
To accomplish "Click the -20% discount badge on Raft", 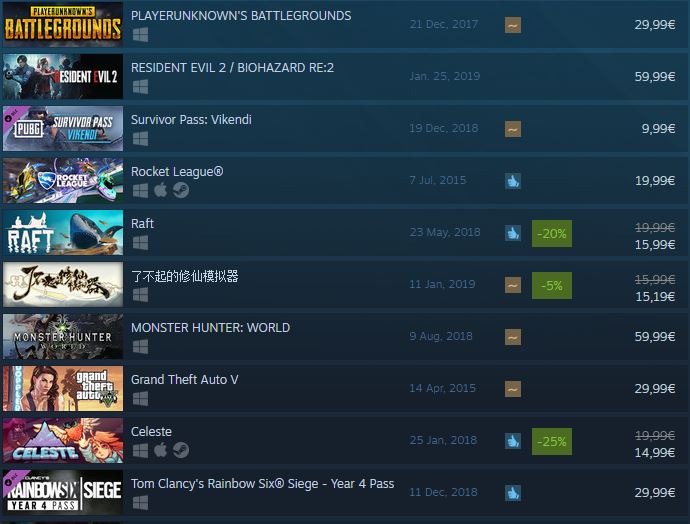I will pos(552,233).
